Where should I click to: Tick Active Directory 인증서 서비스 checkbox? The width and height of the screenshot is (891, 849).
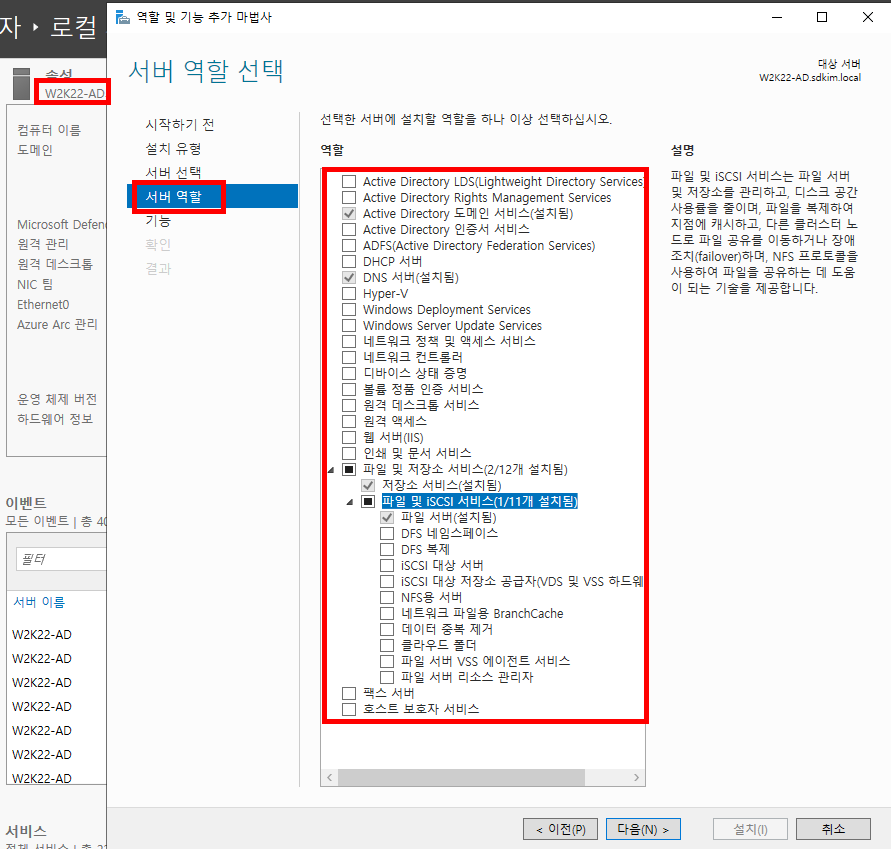[349, 230]
